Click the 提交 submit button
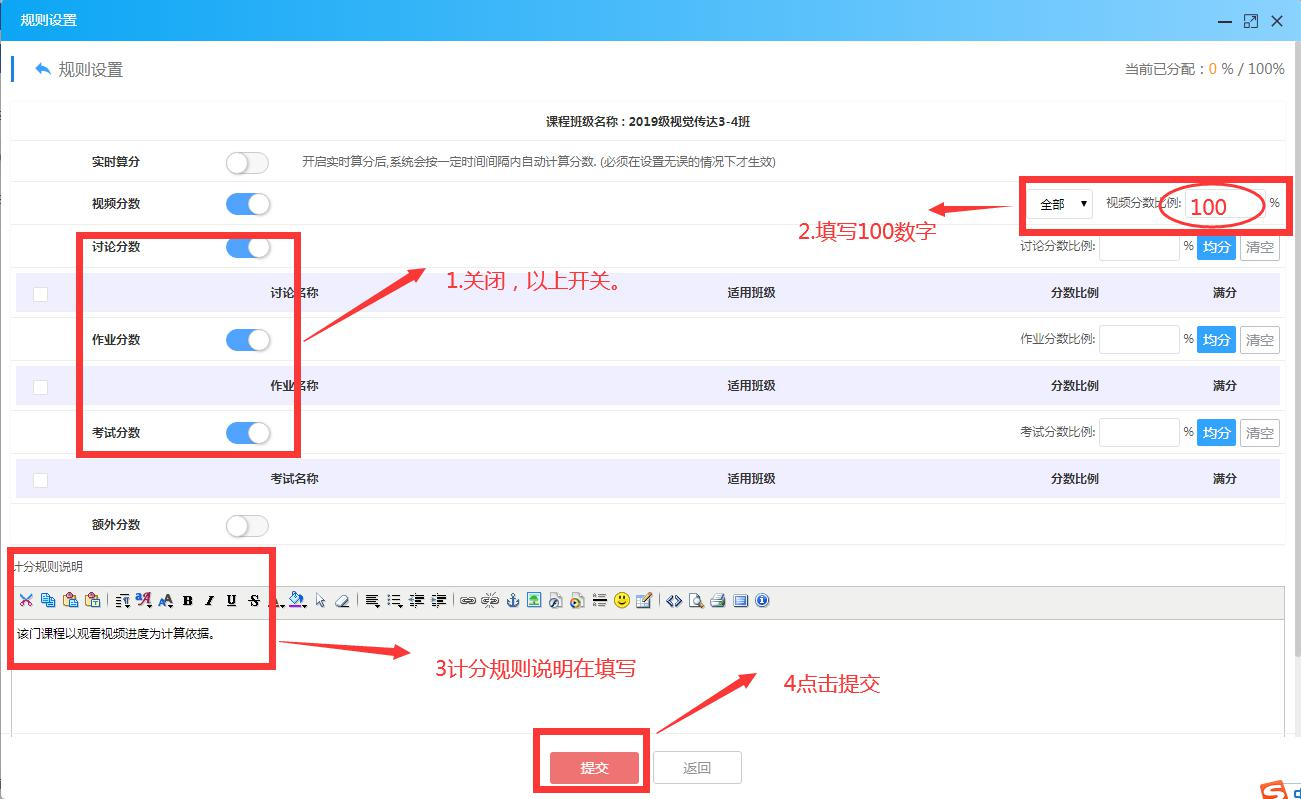Viewport: 1301px width, 799px height. (594, 768)
